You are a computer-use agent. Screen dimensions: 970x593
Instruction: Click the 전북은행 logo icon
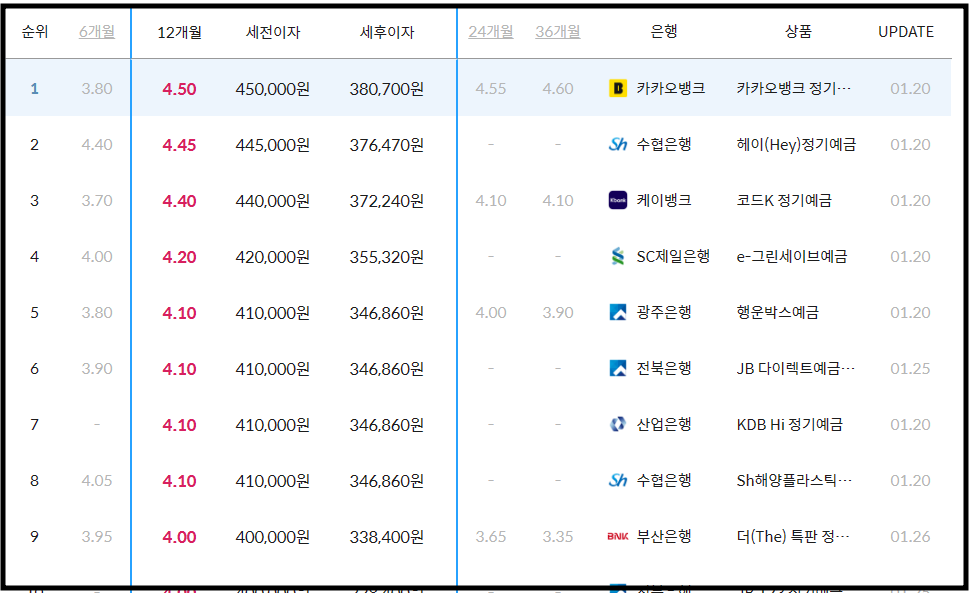point(617,369)
